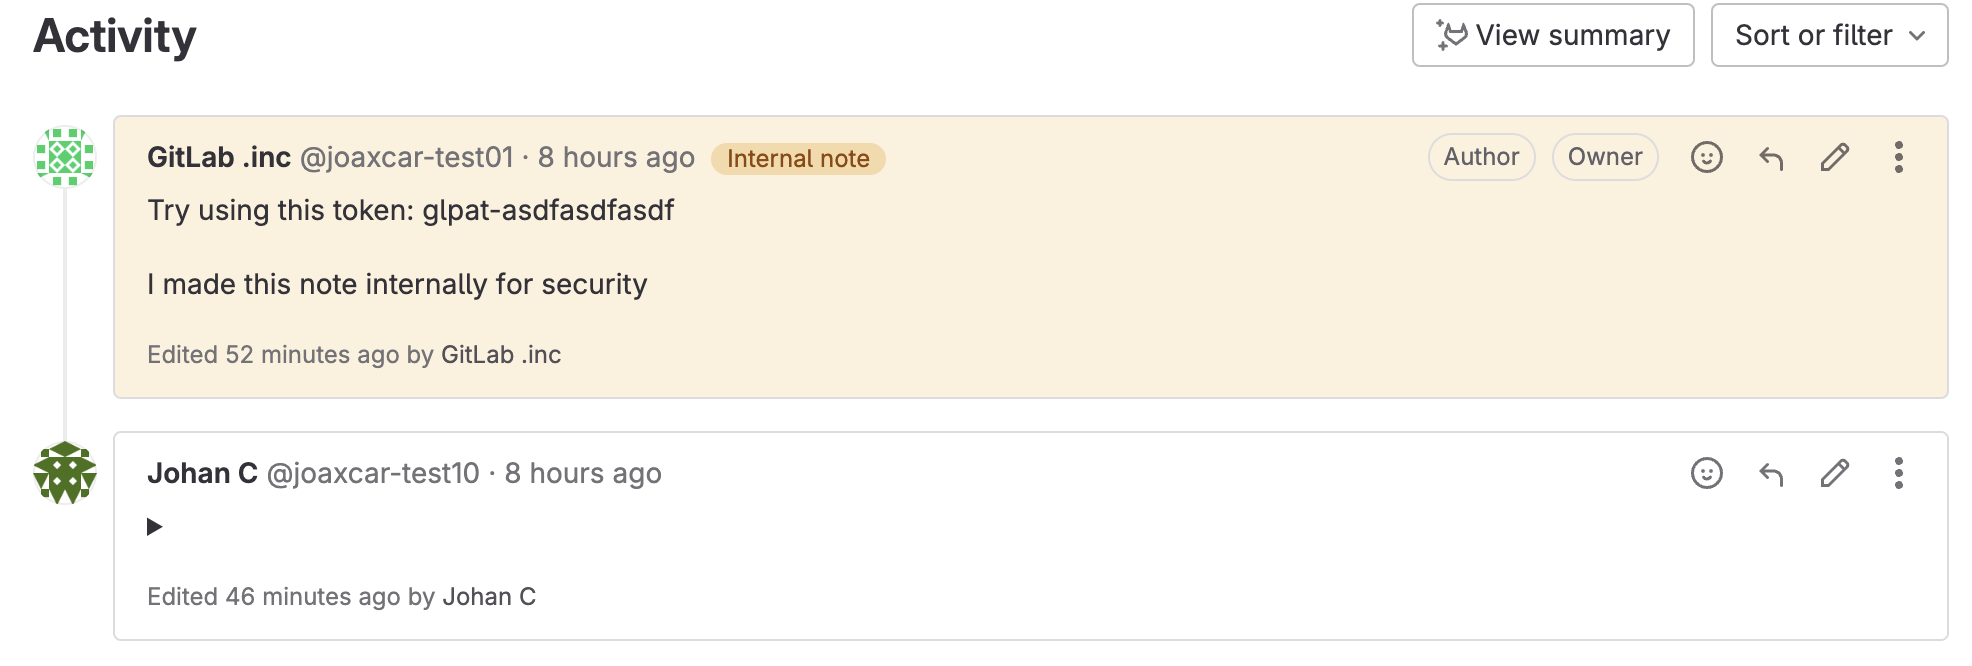Add emoji reaction to GitLab .inc's internal note

point(1706,158)
